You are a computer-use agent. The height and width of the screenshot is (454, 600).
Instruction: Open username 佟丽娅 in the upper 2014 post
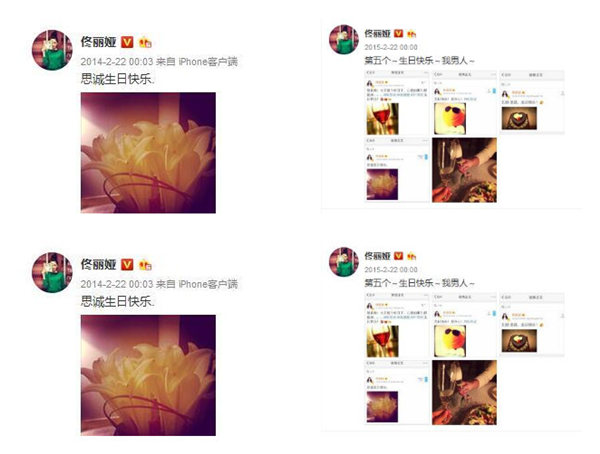98,42
